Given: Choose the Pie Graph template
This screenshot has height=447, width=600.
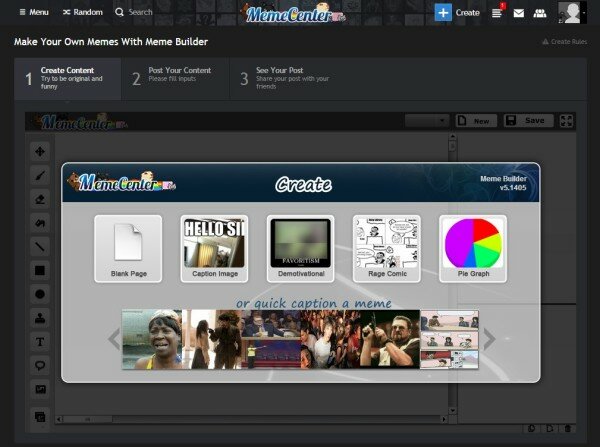Looking at the screenshot, I should tap(472, 248).
